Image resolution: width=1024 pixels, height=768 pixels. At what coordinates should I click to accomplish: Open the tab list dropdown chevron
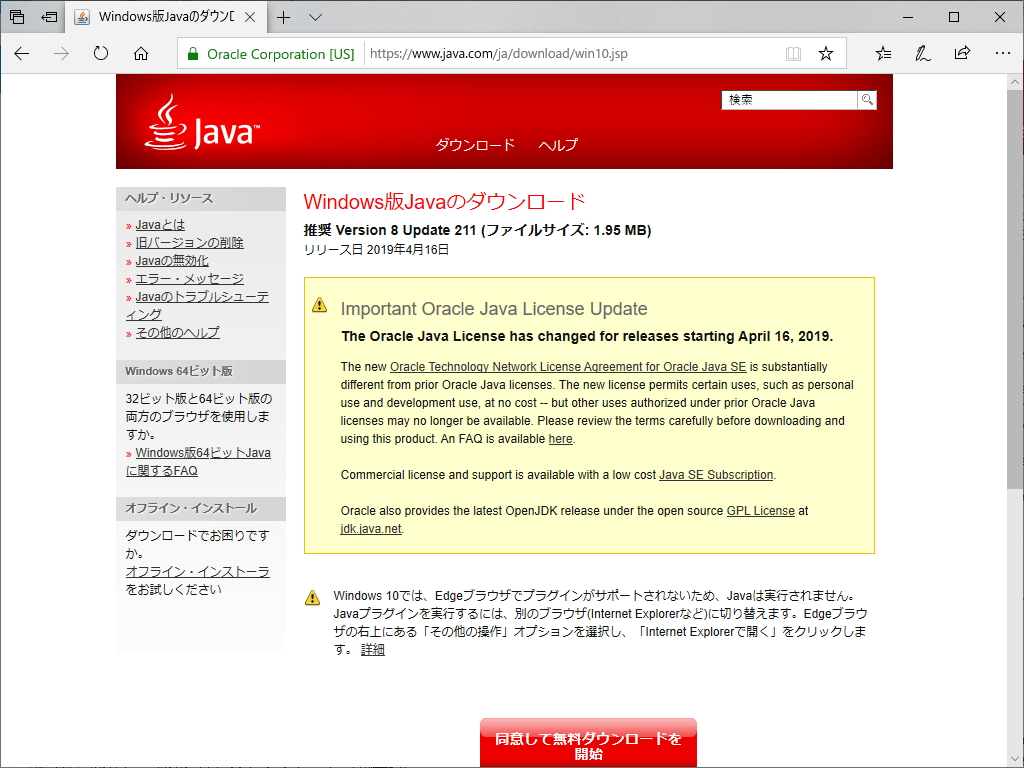tap(314, 17)
